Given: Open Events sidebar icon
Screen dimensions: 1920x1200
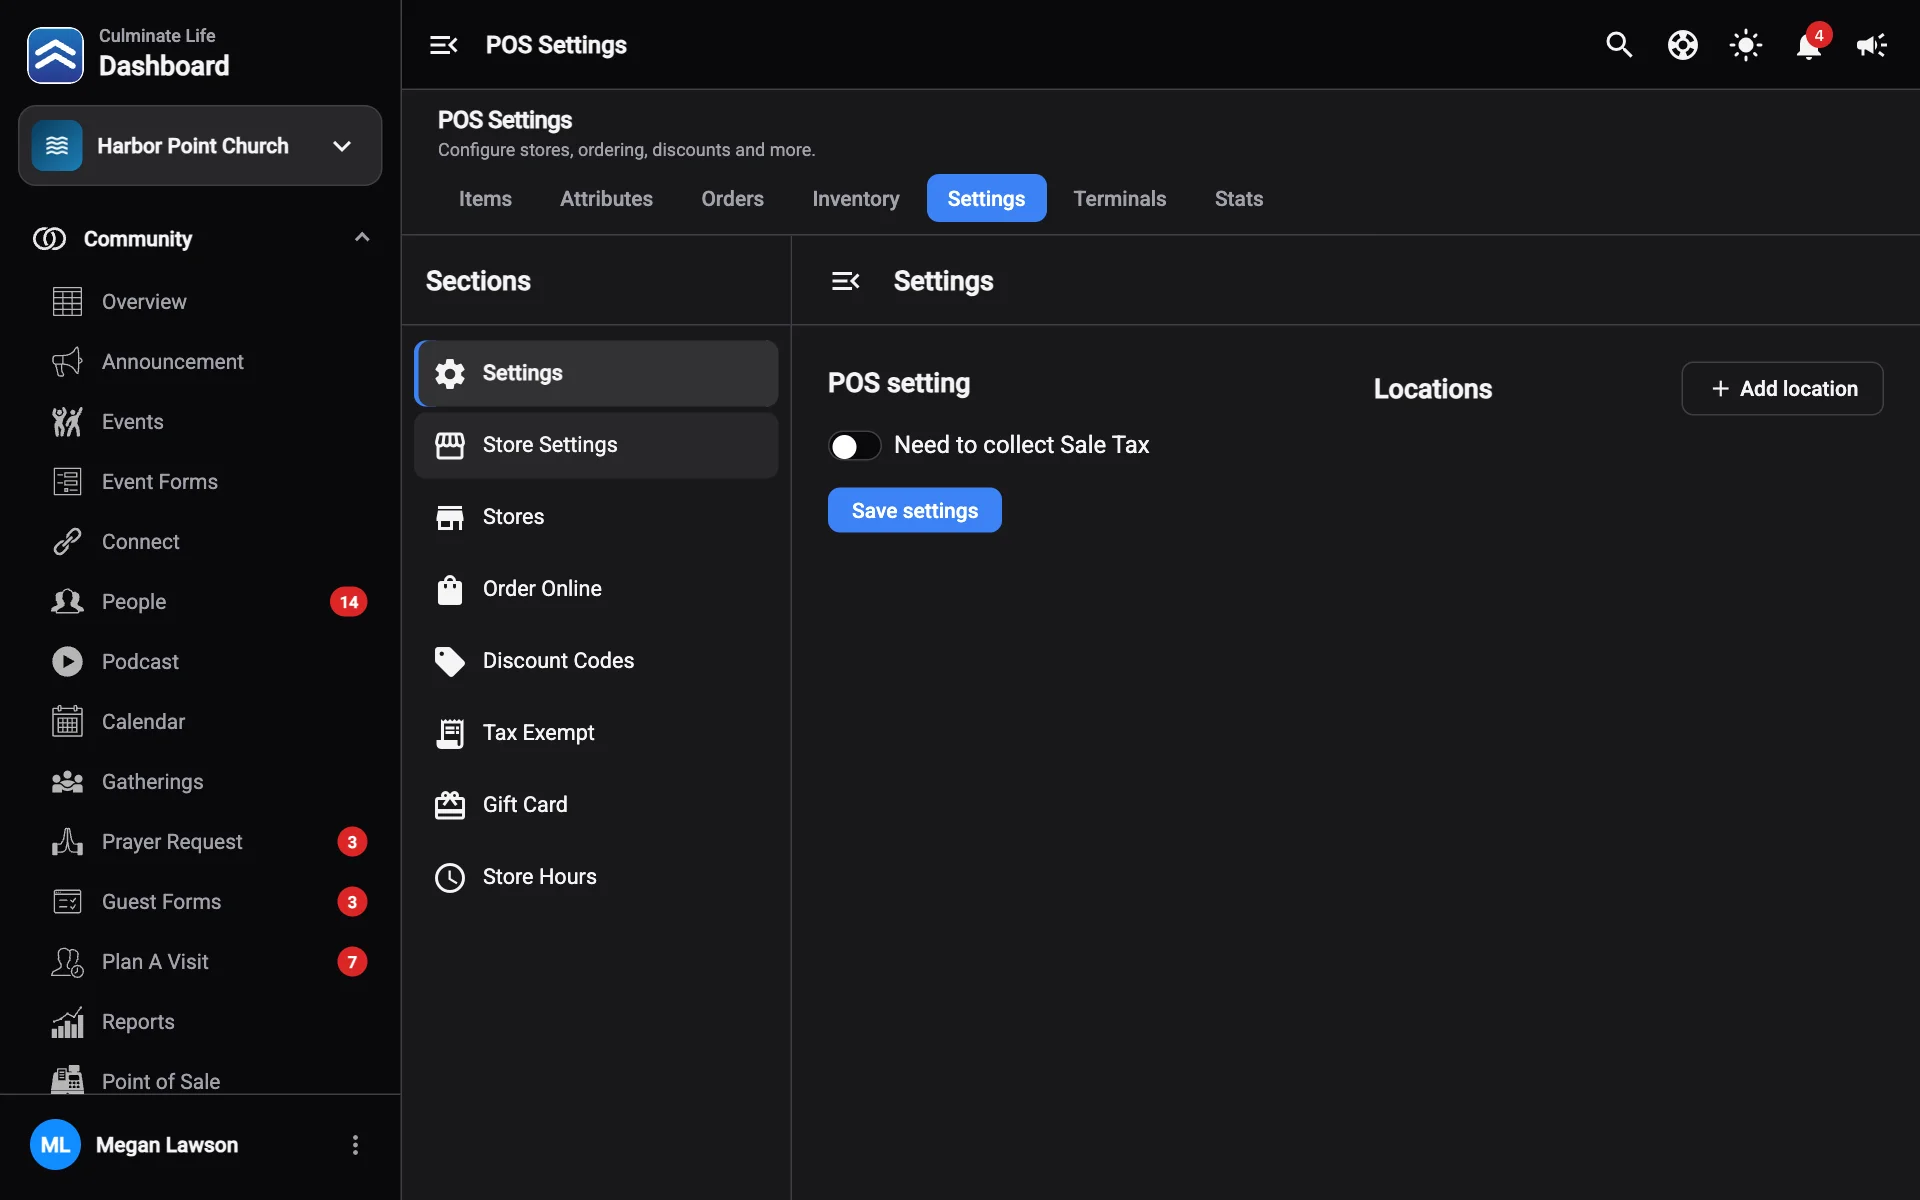Looking at the screenshot, I should tap(67, 422).
